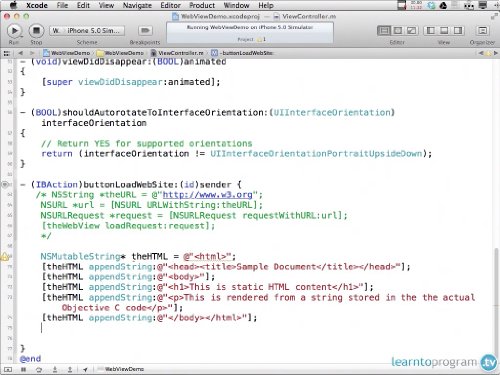This screenshot has width=500, height=375.
Task: Open the Product menu
Action: click(x=202, y=5)
